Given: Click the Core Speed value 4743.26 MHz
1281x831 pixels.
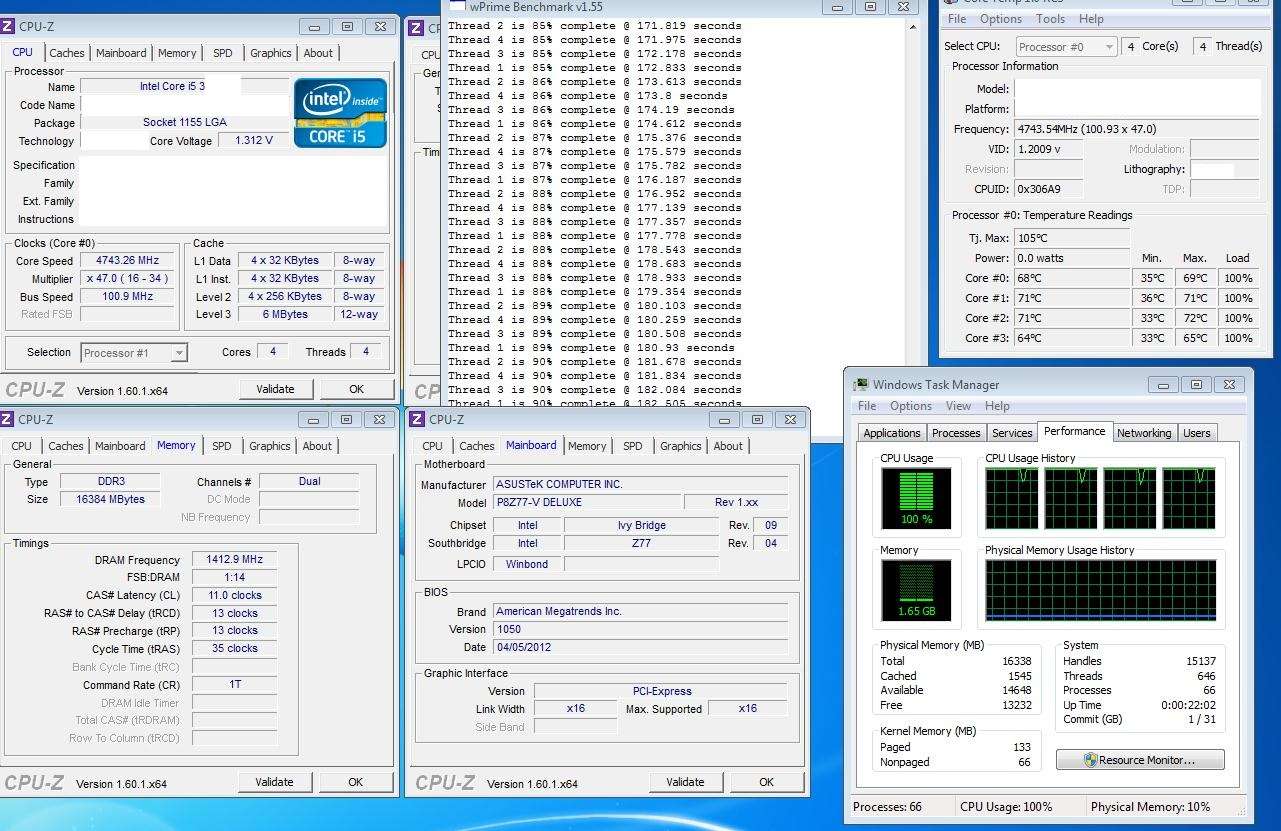Looking at the screenshot, I should pos(128,260).
